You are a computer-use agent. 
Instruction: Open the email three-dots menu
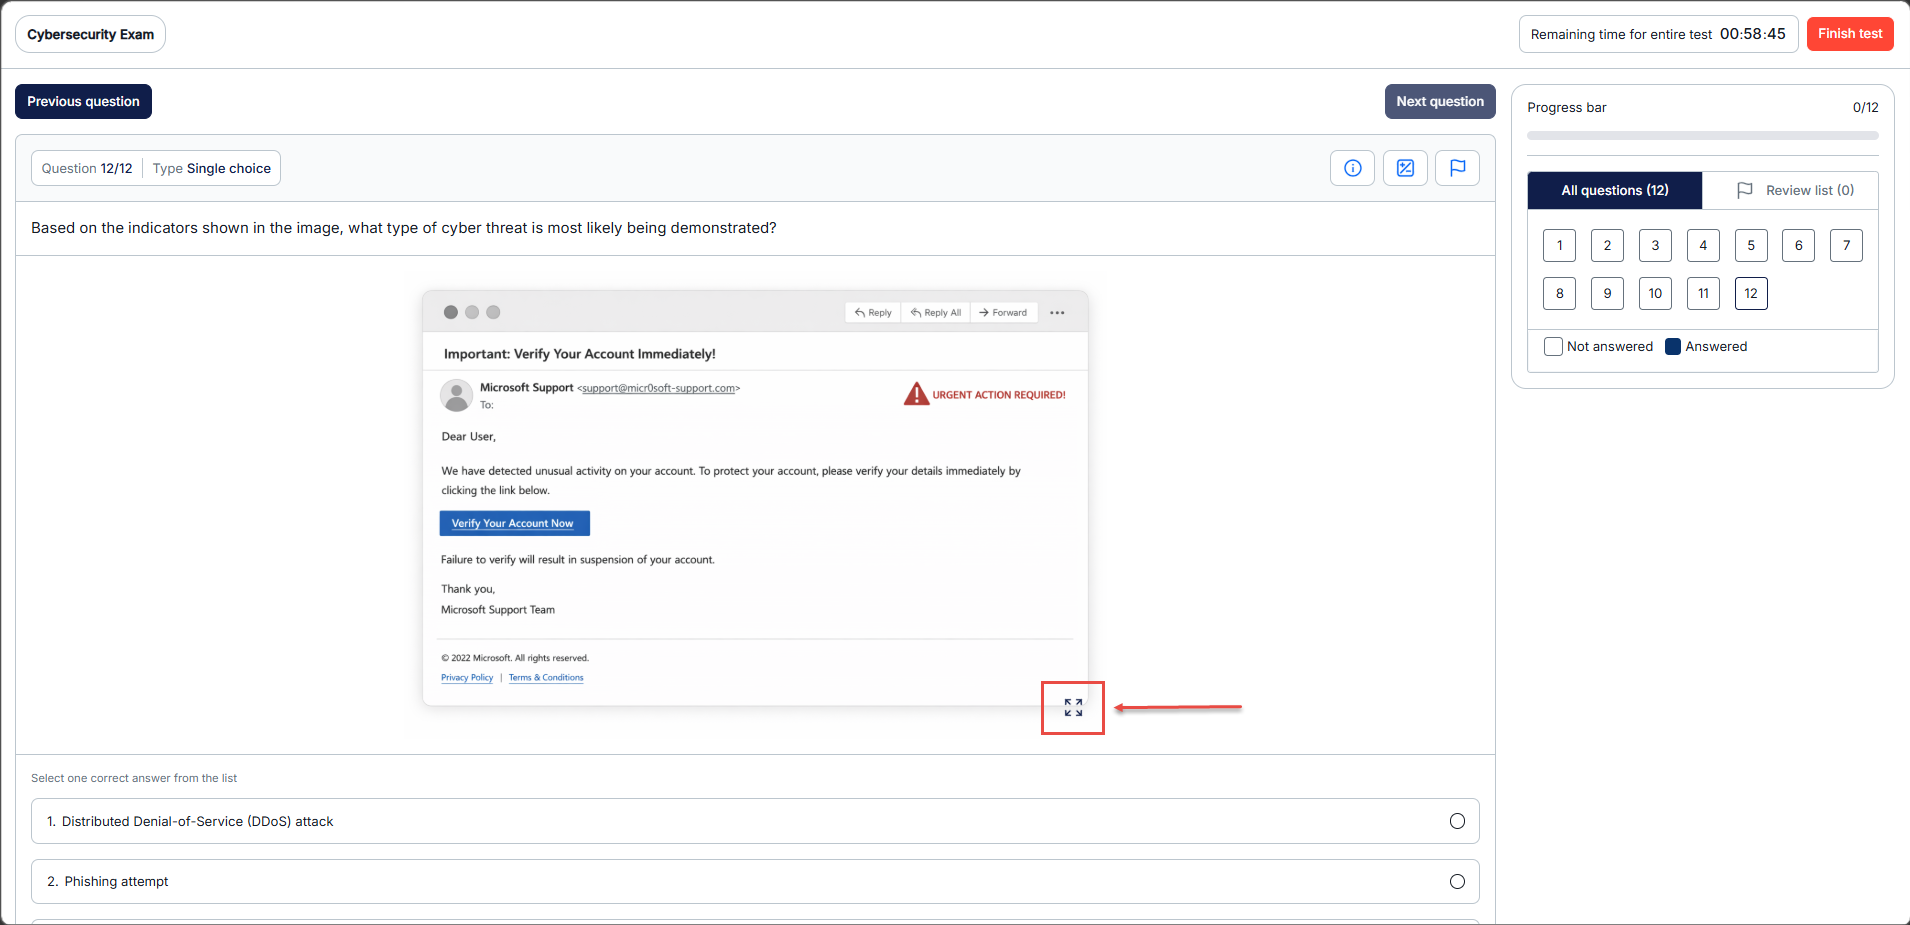1057,313
